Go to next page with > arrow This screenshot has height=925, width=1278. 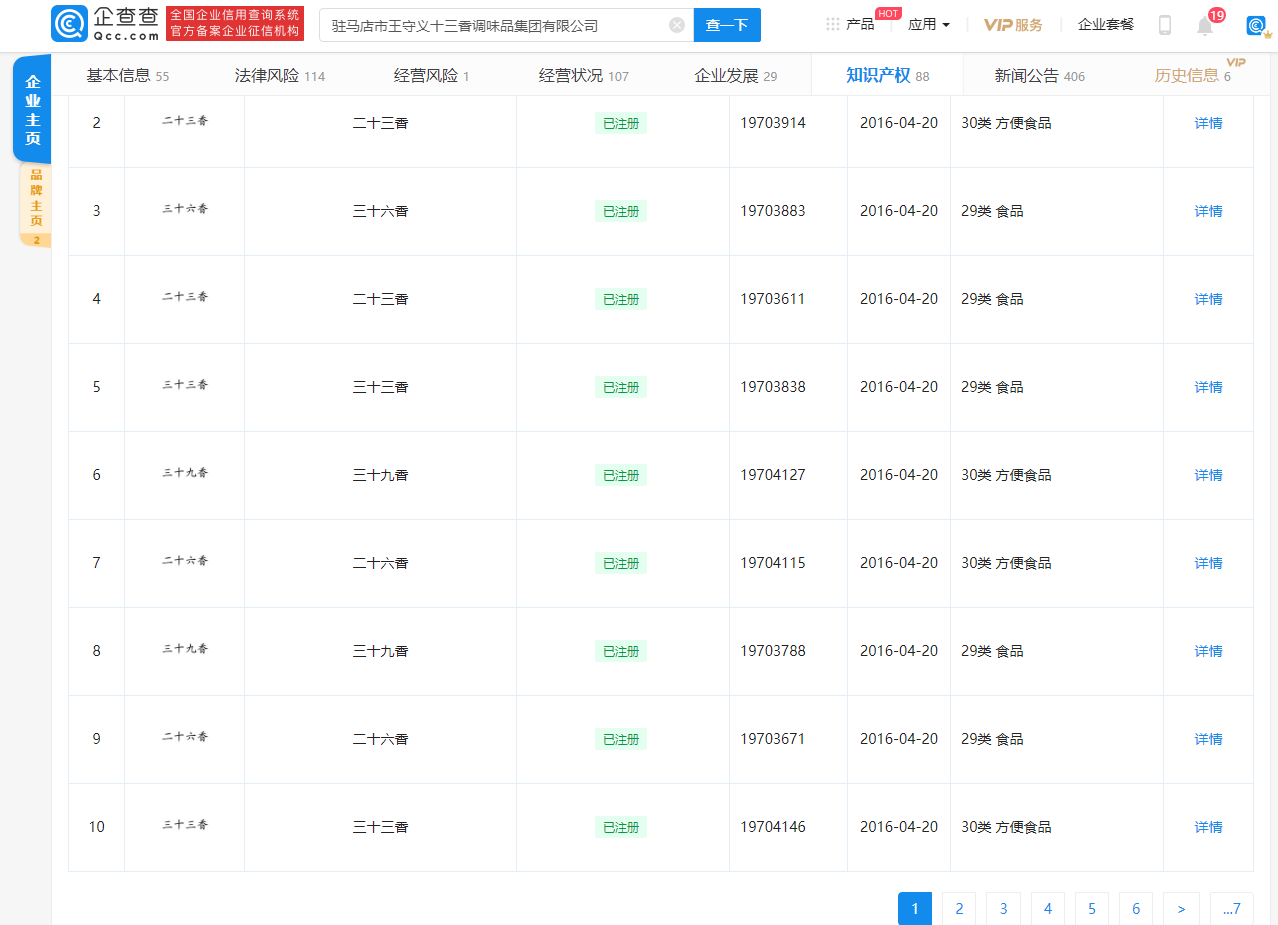click(1181, 908)
